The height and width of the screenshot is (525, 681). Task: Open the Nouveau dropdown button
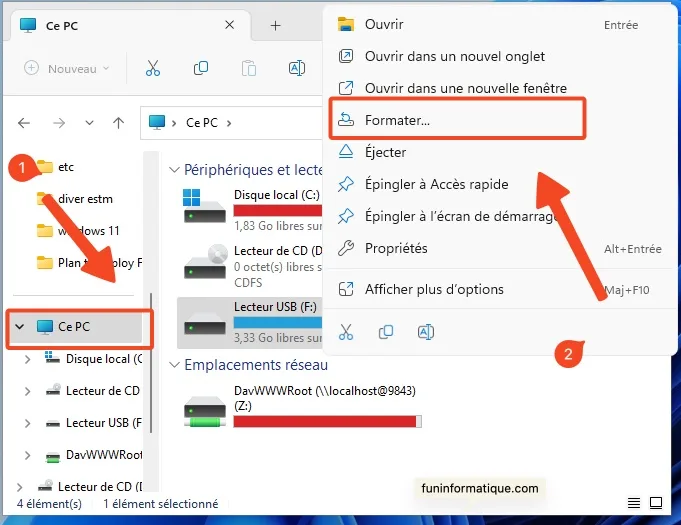pyautogui.click(x=67, y=69)
